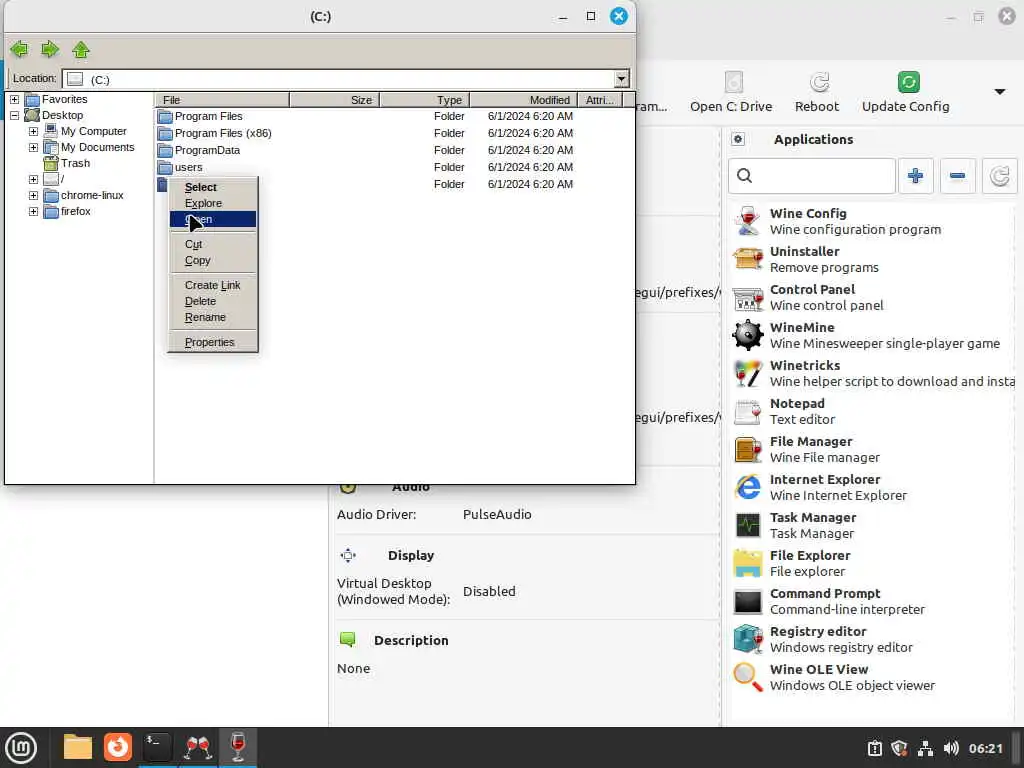Choose Create Link in context menu
Image resolution: width=1024 pixels, height=768 pixels.
pos(213,285)
